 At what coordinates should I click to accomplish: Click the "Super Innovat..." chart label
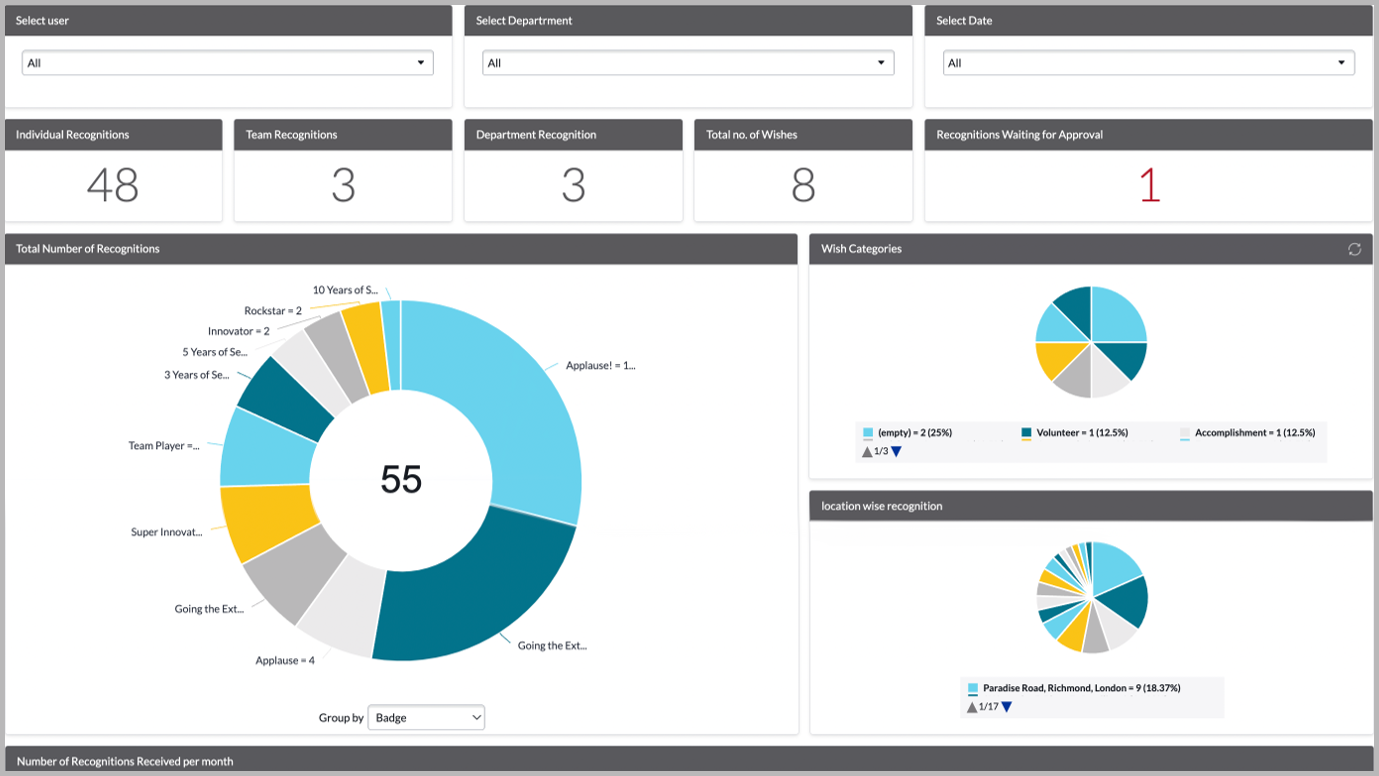tap(167, 532)
